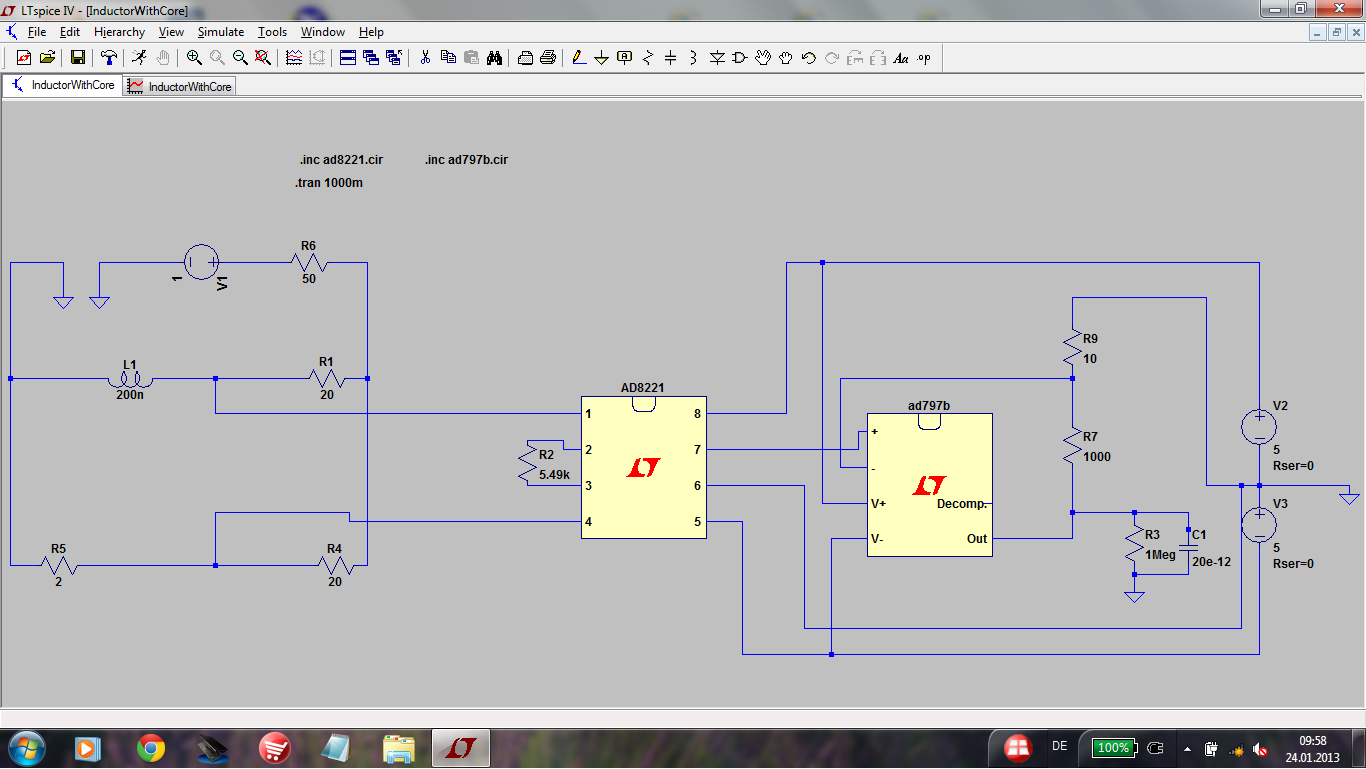The height and width of the screenshot is (769, 1366).
Task: Cascade windows using the cascade icon
Action: click(x=371, y=58)
